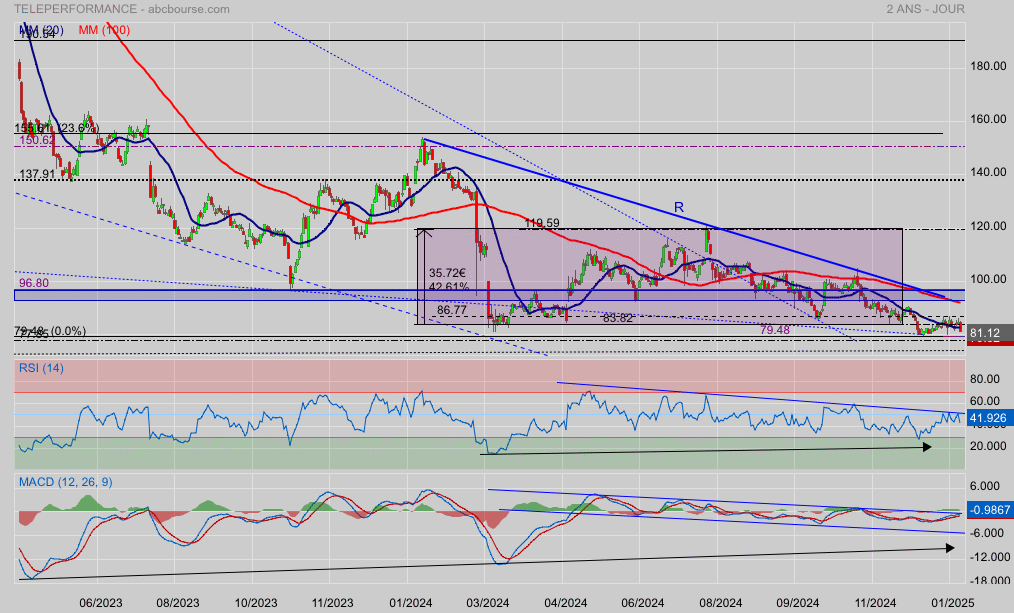Click the 35.72€ range measurement label
Viewport: 1014px width, 613px height.
click(x=448, y=274)
